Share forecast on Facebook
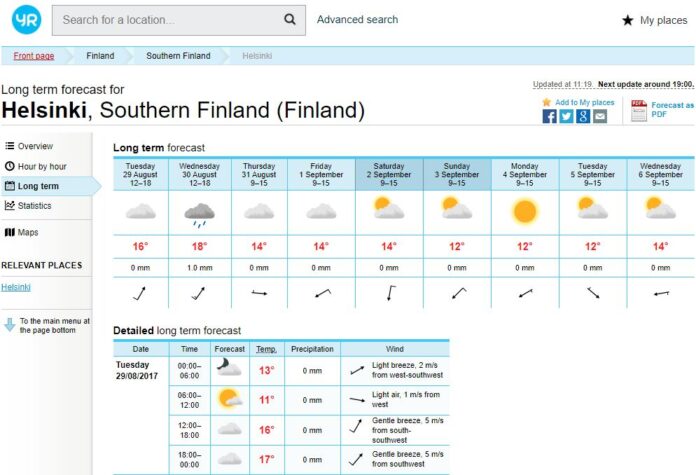This screenshot has width=696, height=475. tap(549, 116)
